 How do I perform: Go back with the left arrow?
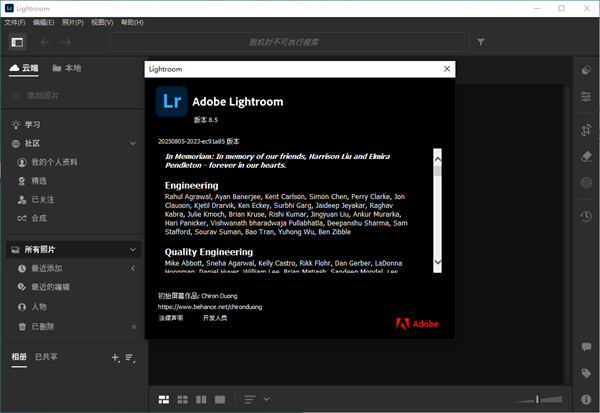[45, 42]
